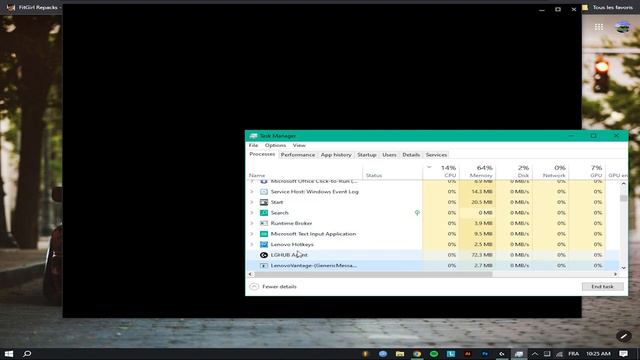Click the LenovoVantage process icon
The width and height of the screenshot is (640, 360).
(x=264, y=266)
